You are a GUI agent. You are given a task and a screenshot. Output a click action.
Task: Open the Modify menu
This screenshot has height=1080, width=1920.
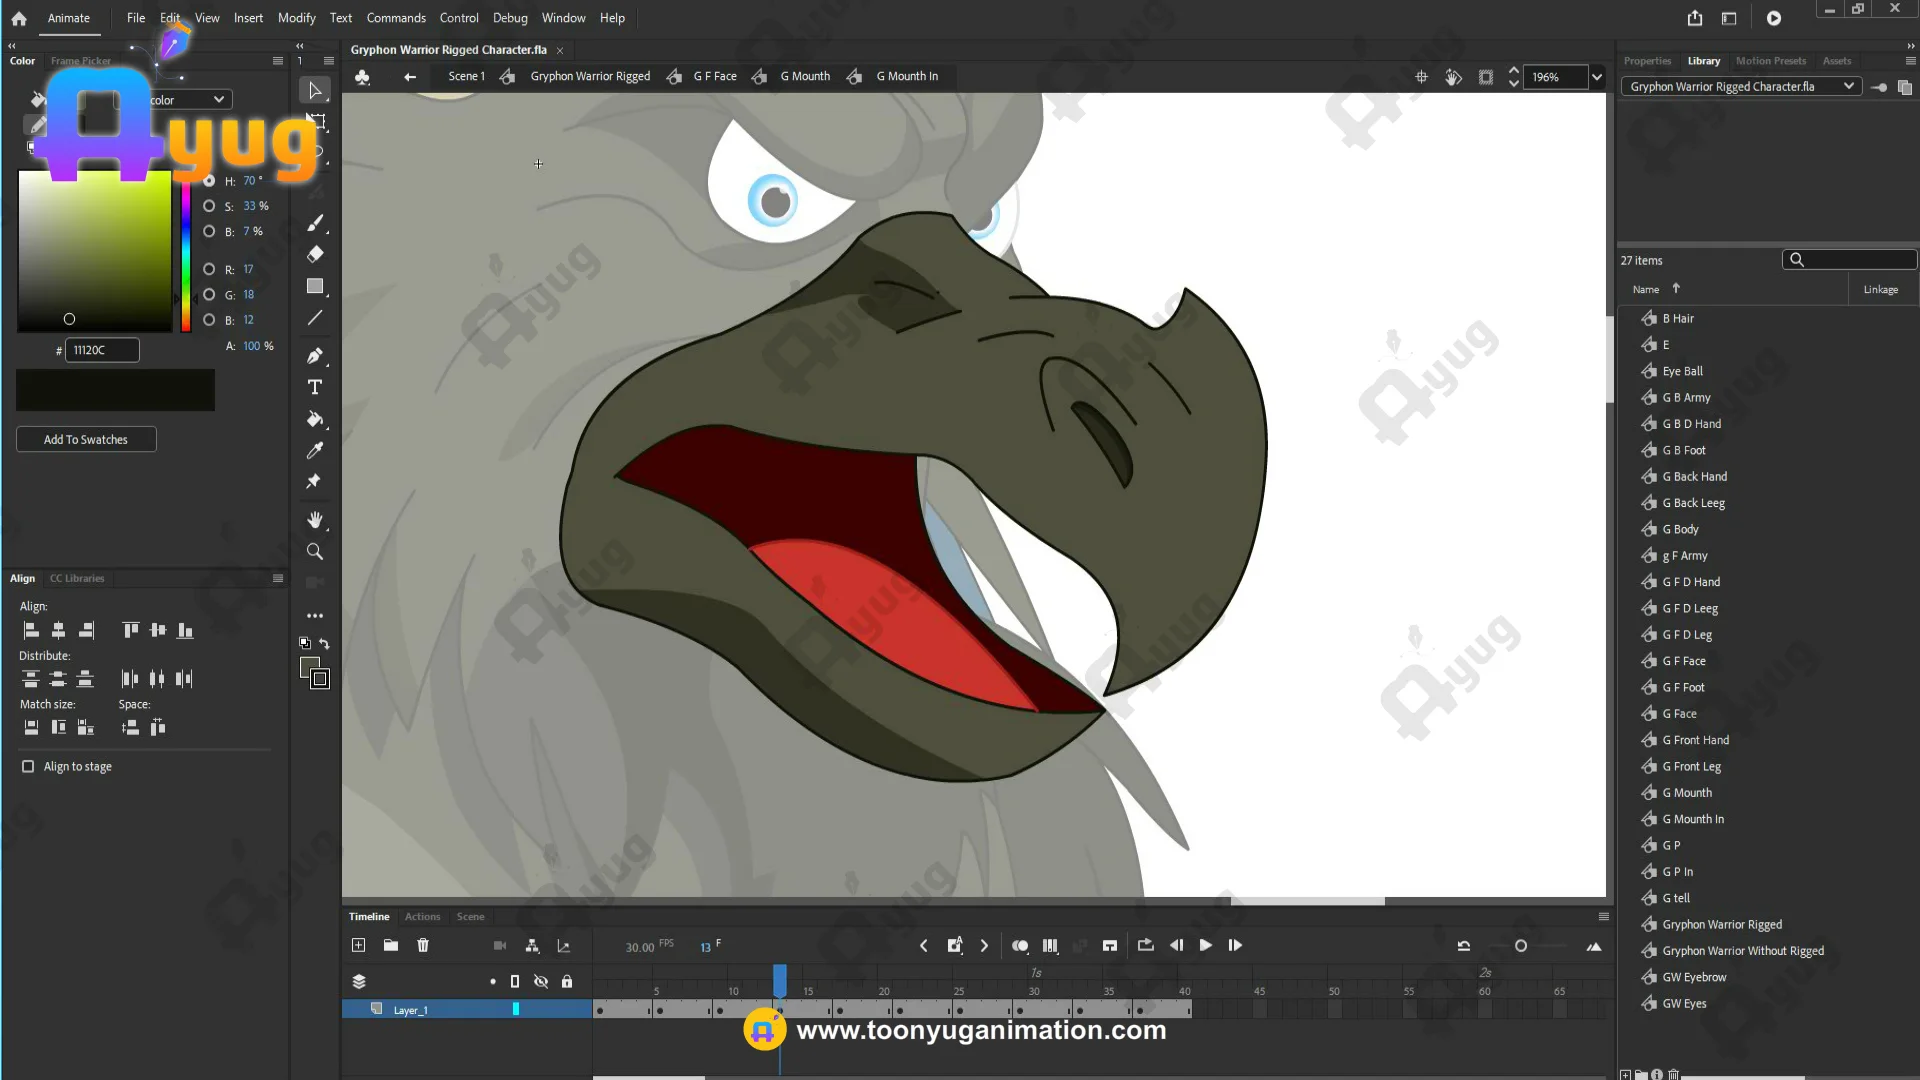[296, 18]
